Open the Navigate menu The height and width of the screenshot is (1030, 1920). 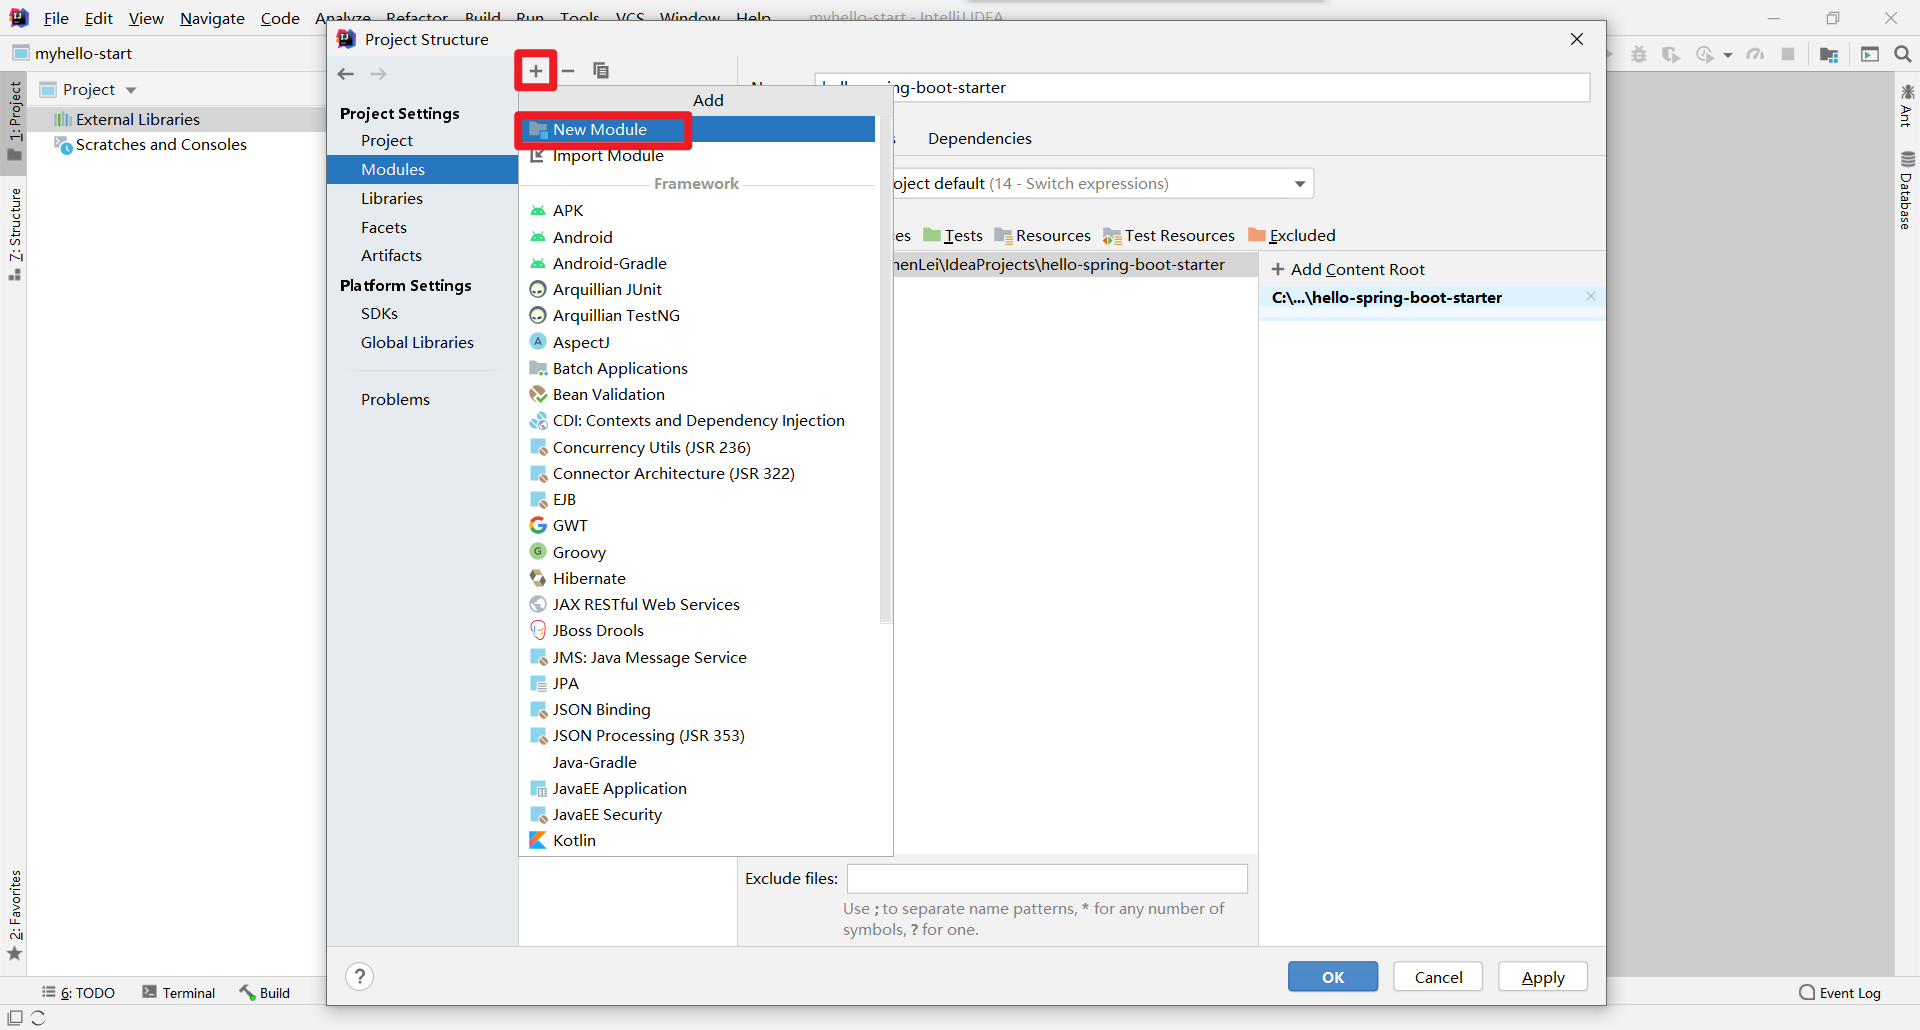212,18
